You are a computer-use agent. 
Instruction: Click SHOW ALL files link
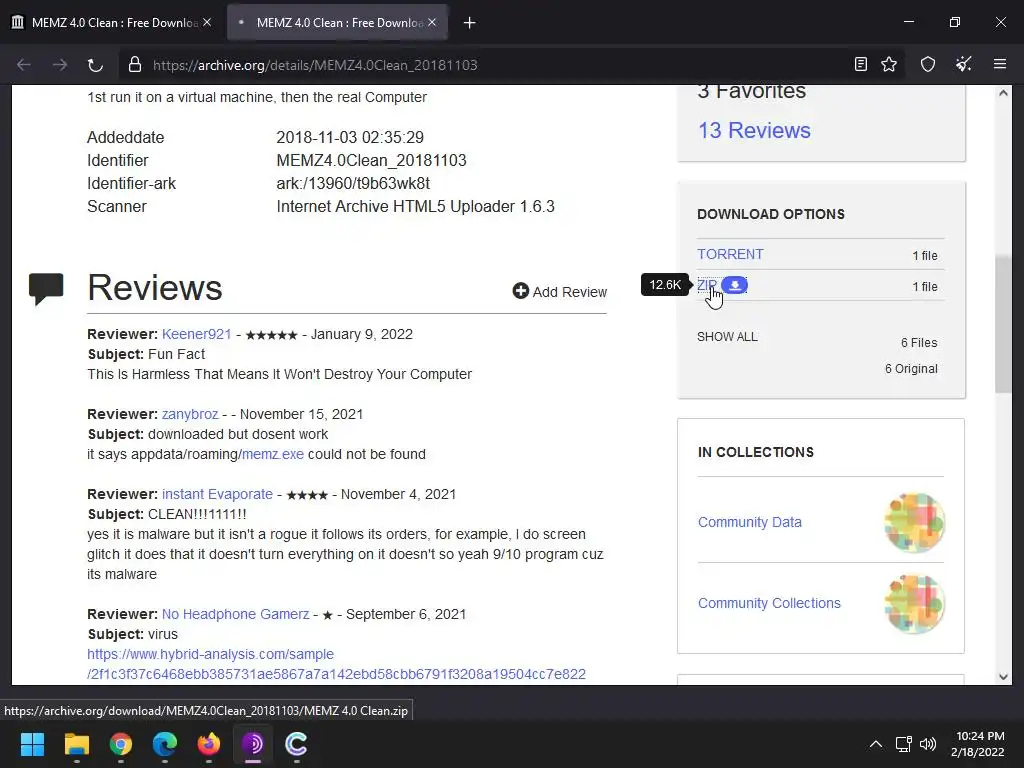(x=728, y=337)
